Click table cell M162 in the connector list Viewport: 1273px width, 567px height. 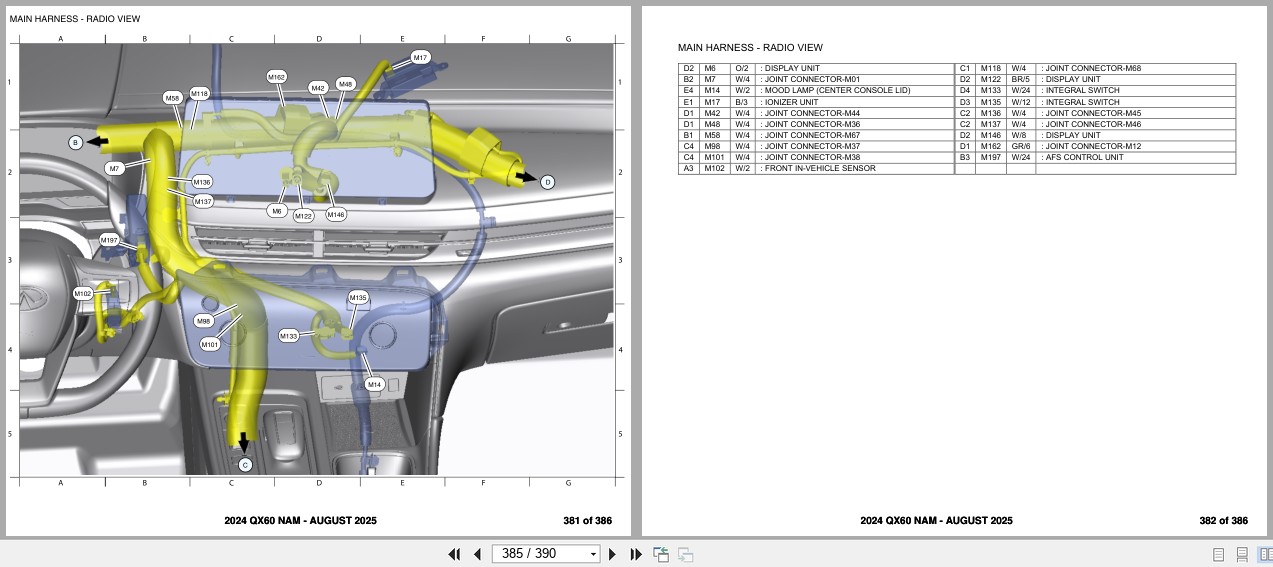point(991,147)
